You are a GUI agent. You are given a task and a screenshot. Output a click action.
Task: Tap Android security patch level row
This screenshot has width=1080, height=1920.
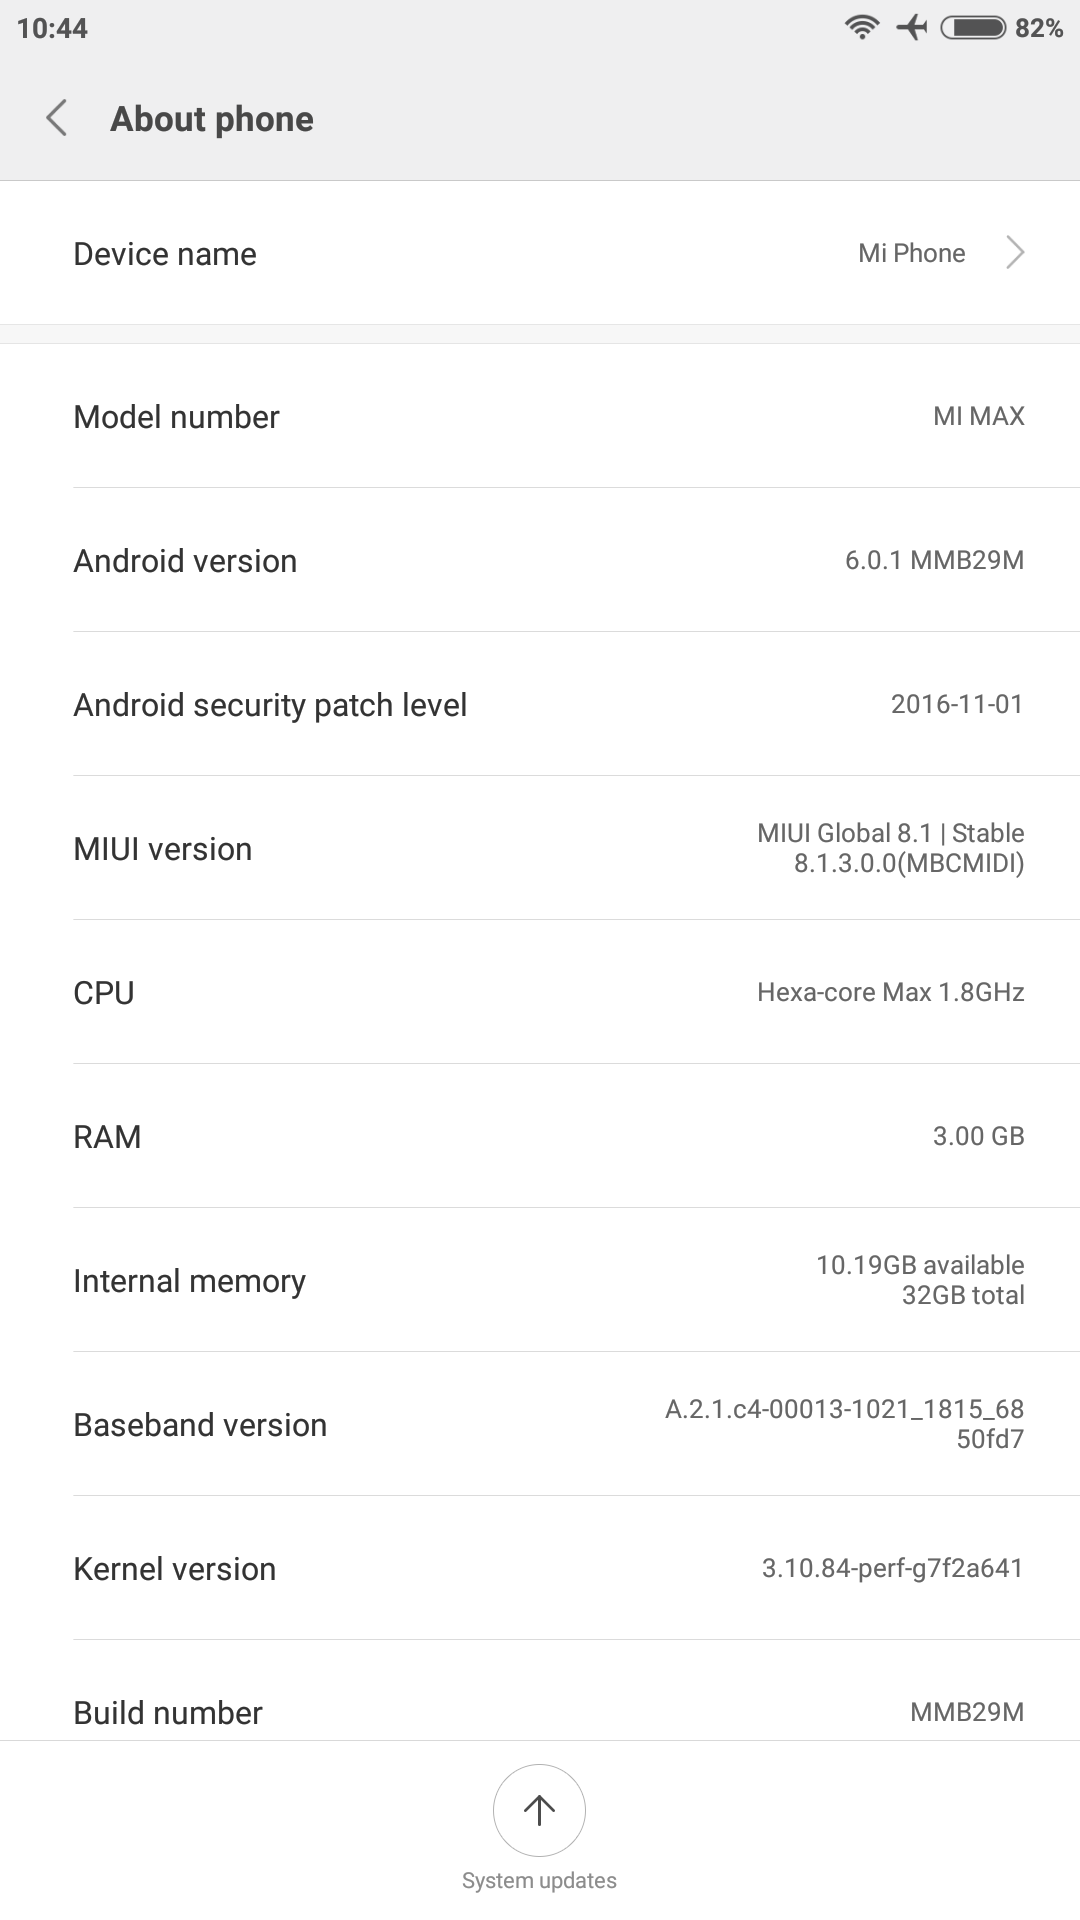[x=540, y=704]
